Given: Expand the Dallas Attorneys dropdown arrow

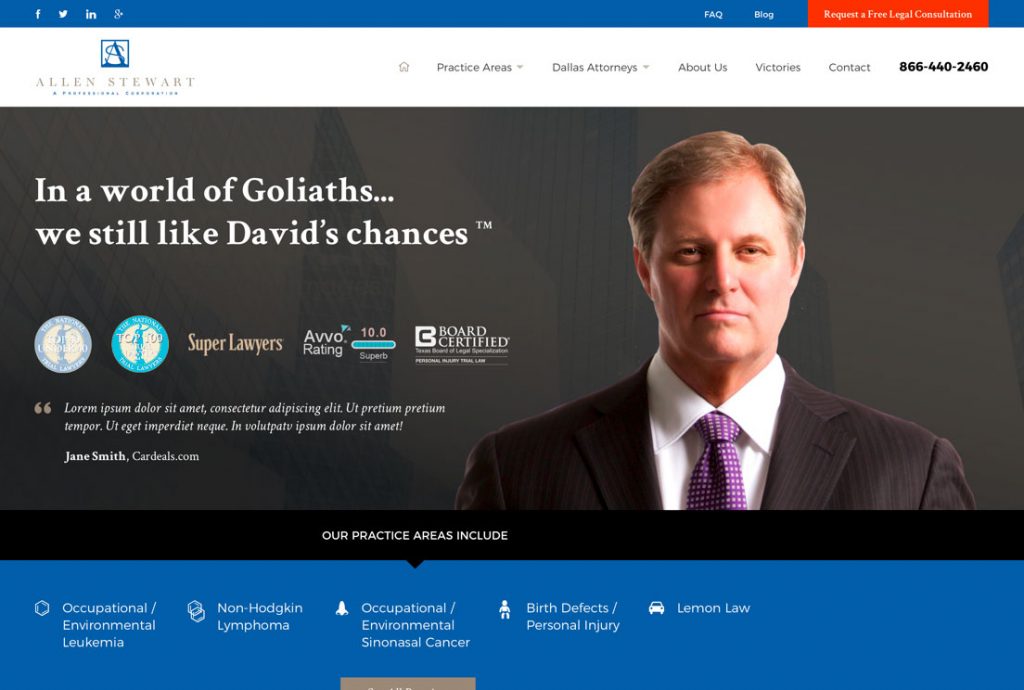Looking at the screenshot, I should coord(646,67).
